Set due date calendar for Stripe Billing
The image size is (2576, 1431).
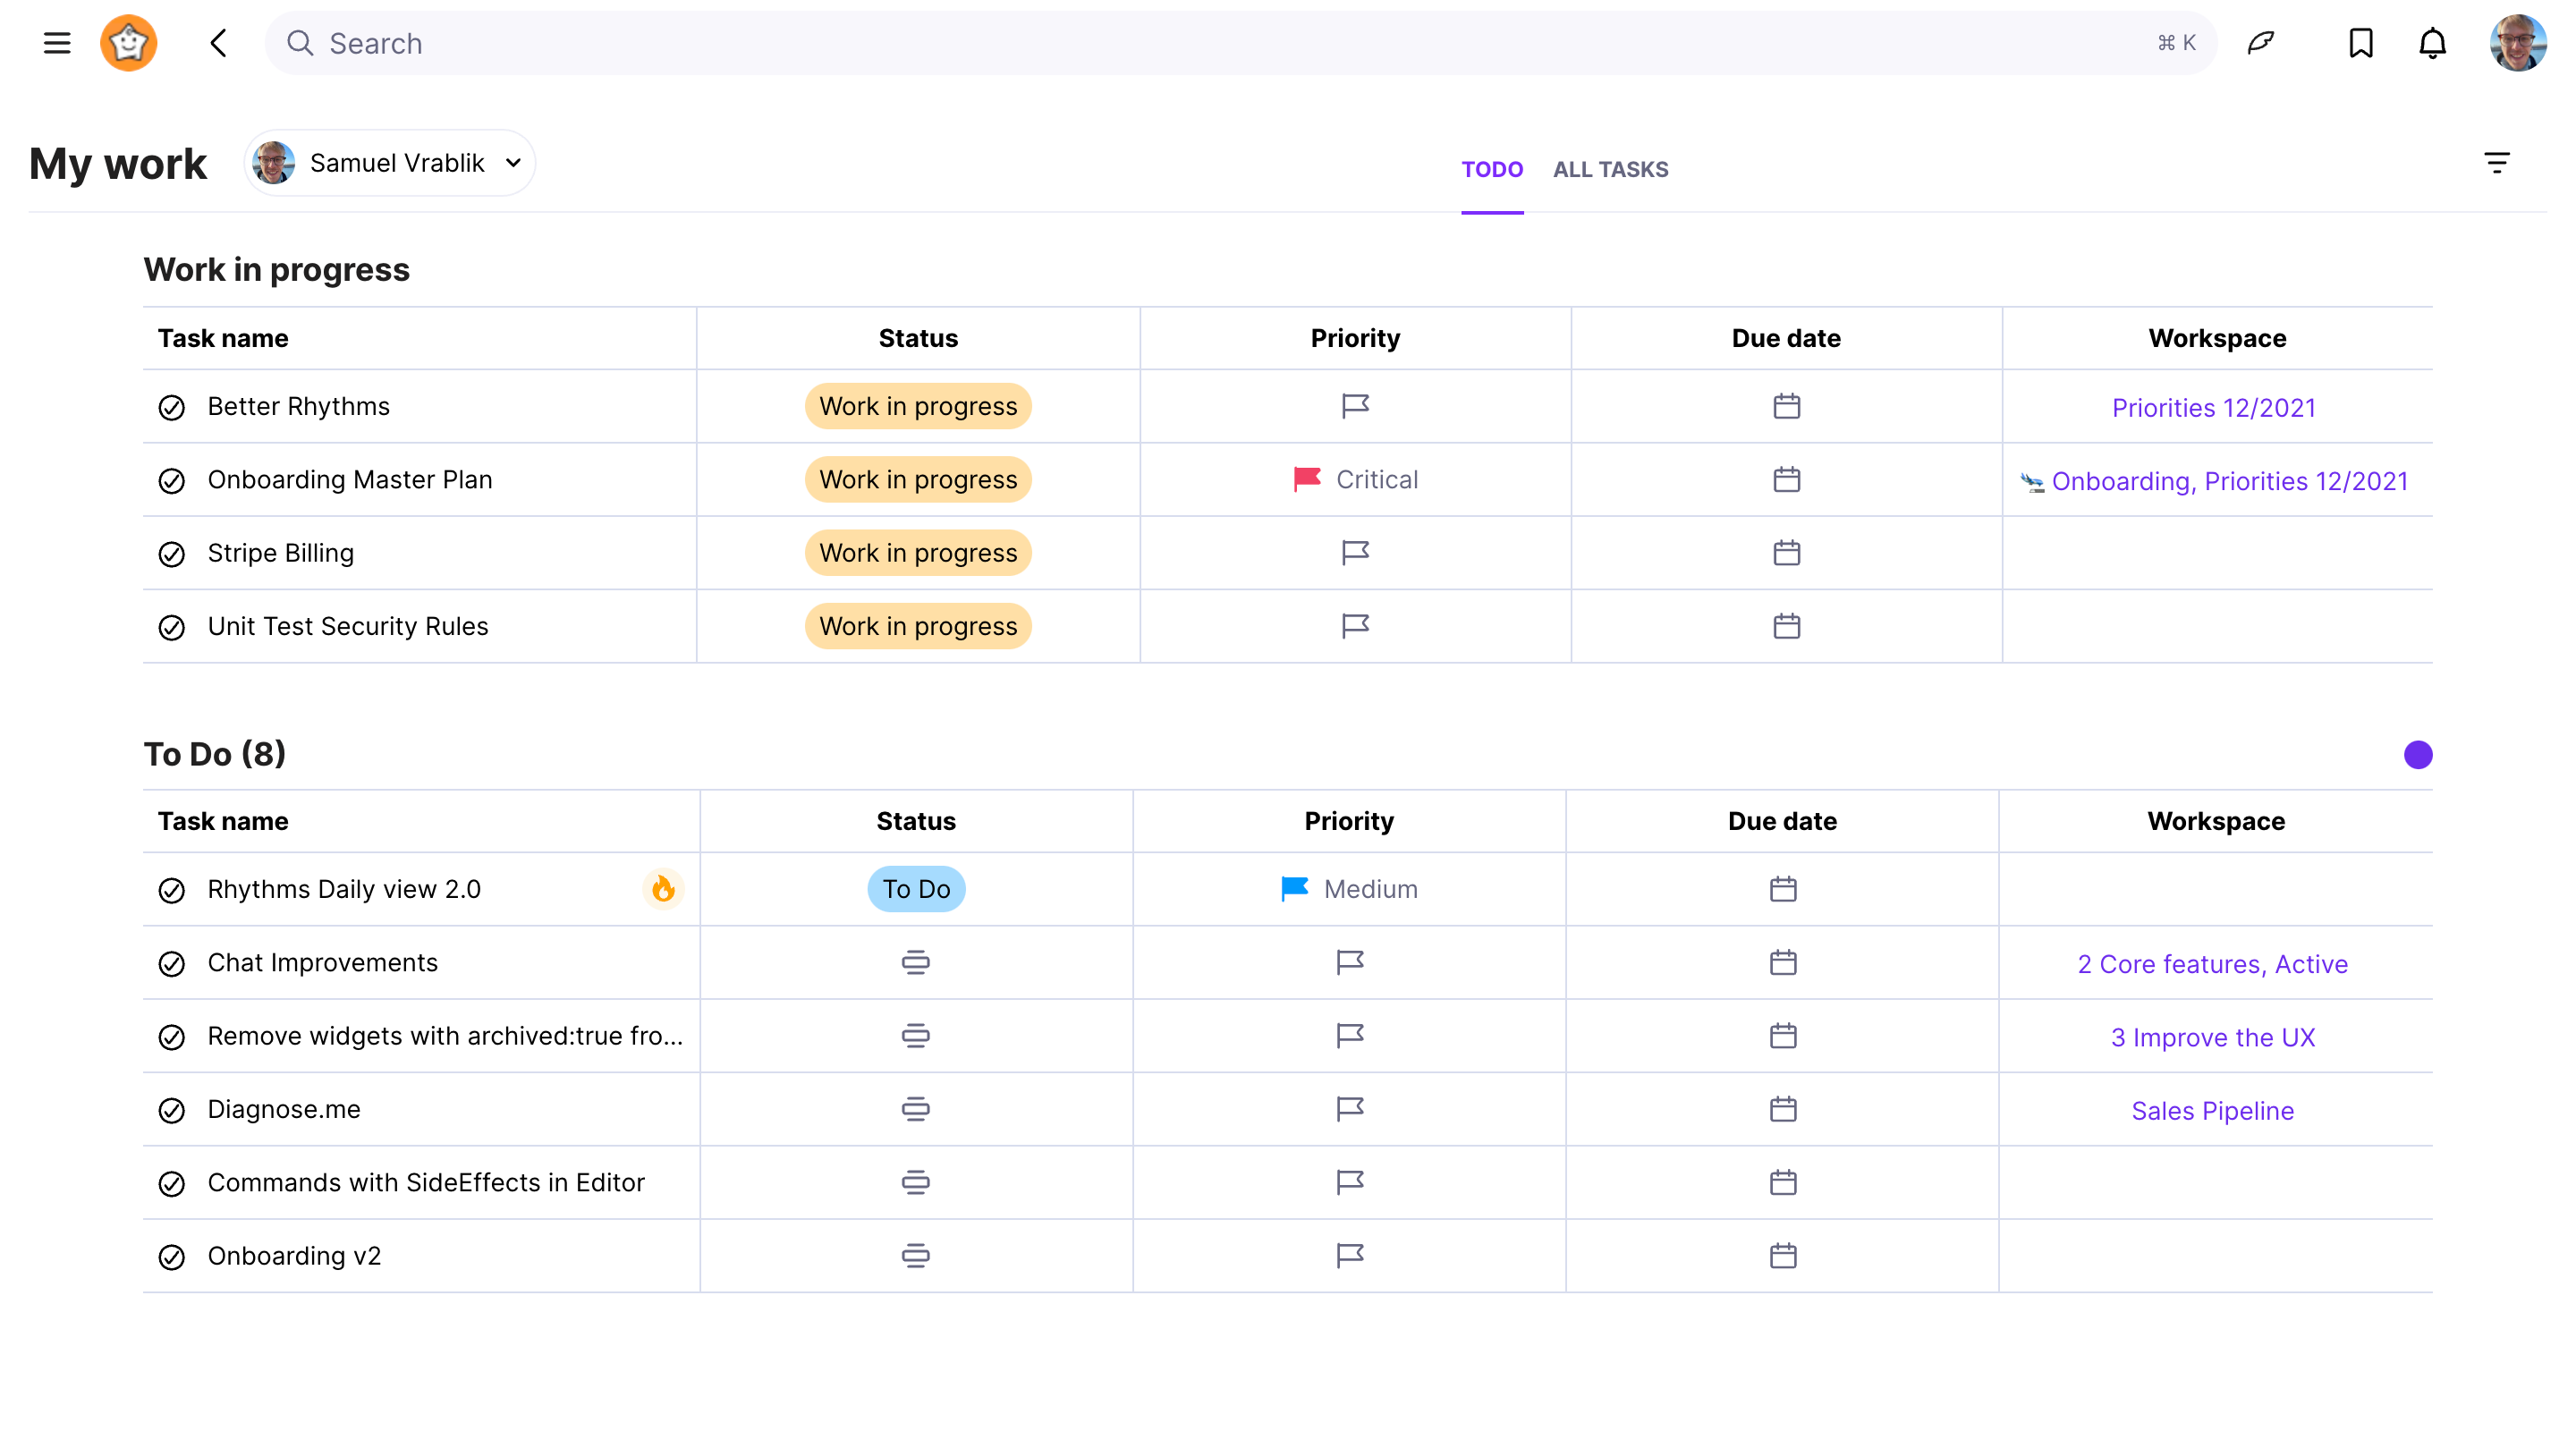tap(1786, 553)
